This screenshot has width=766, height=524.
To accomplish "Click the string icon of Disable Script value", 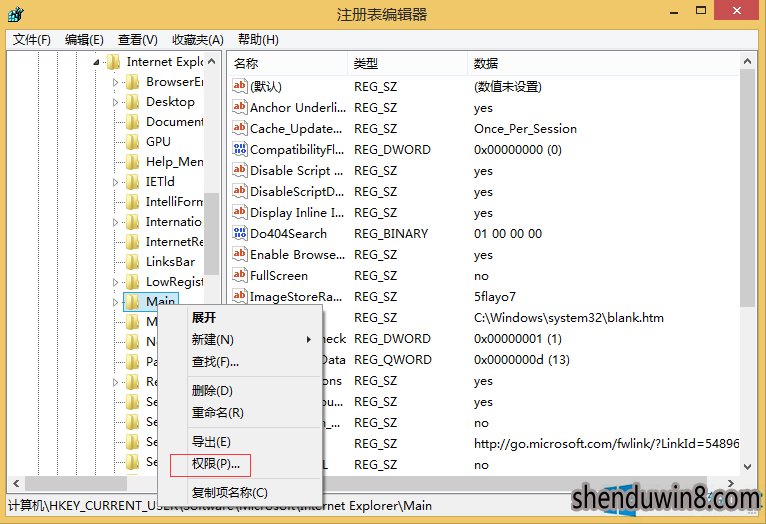I will click(x=240, y=170).
